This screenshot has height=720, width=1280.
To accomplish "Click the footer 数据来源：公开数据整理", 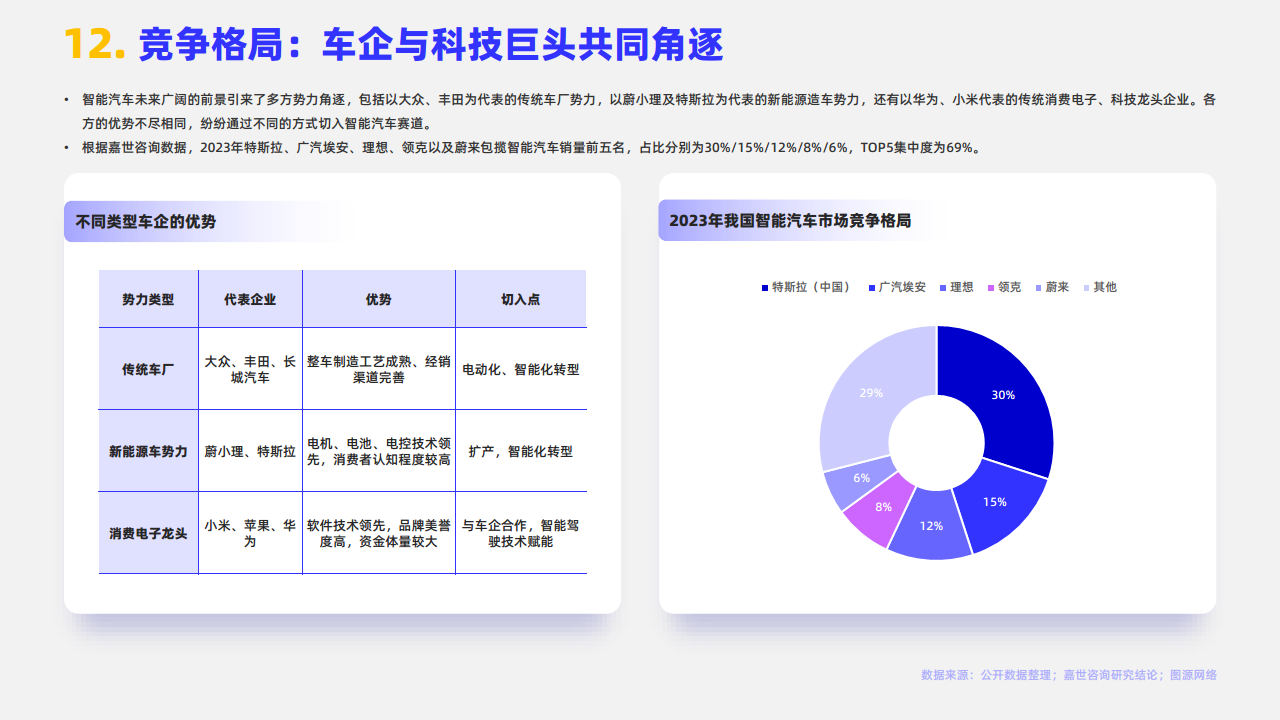I will 1069,675.
